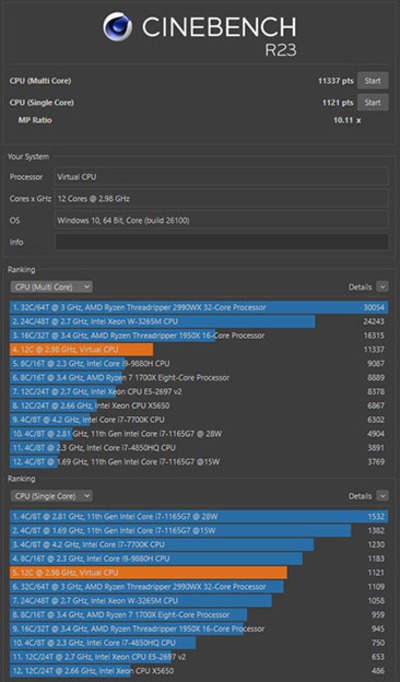Click the Processor field showing Virtual CPU
Image resolution: width=400 pixels, height=682 pixels.
(222, 177)
